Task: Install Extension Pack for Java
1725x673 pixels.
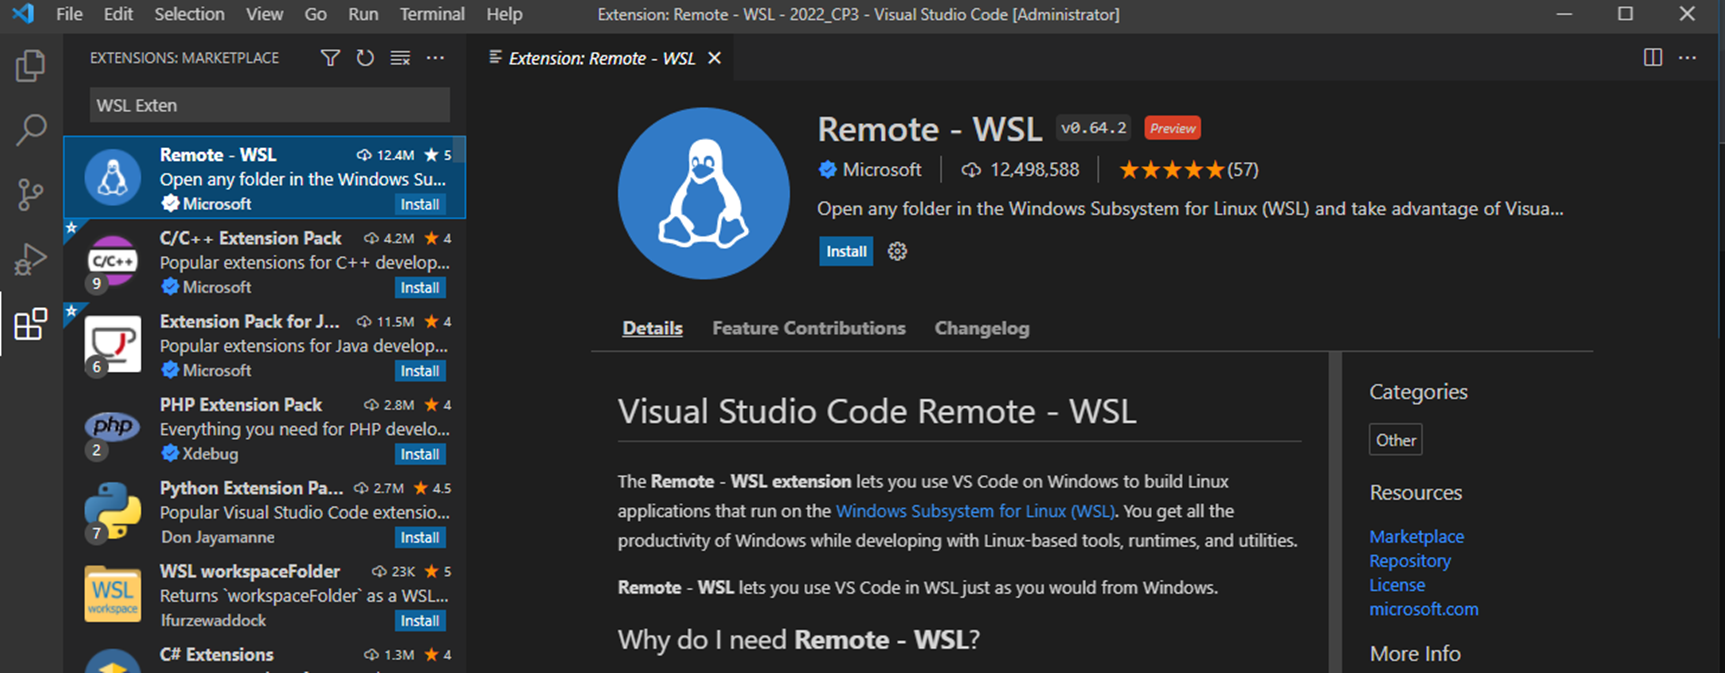Action: point(419,370)
